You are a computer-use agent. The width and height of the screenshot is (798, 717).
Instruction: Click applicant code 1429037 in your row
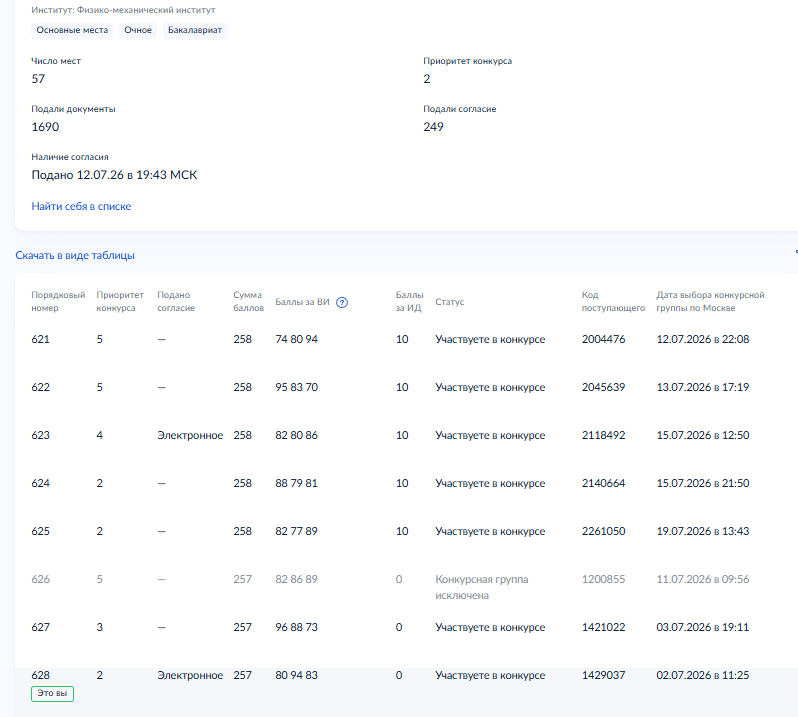click(604, 675)
